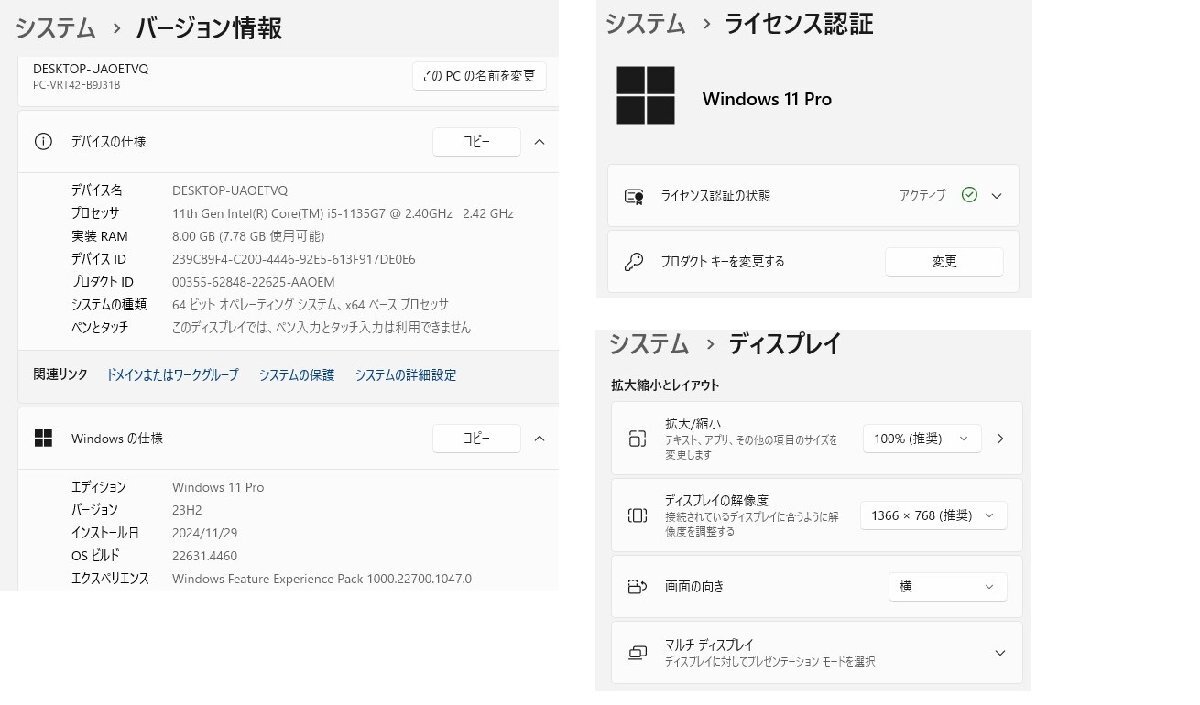The image size is (1200, 705).
Task: Click the license activation status icon
Action: click(633, 196)
